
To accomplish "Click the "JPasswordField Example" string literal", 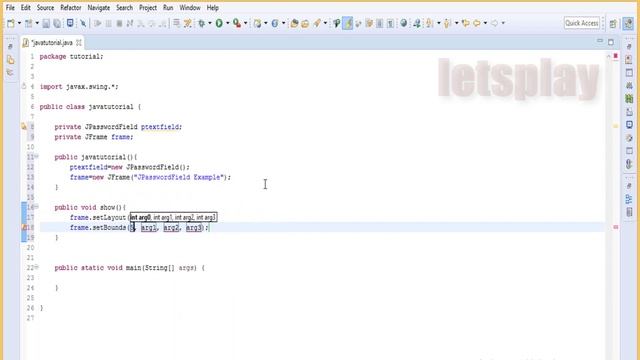I will tap(180, 177).
